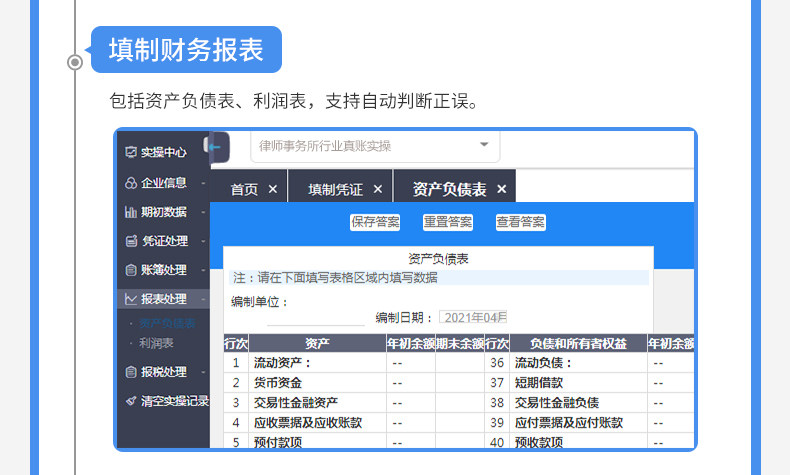Click the 账簿处理 sidebar icon

(131, 270)
